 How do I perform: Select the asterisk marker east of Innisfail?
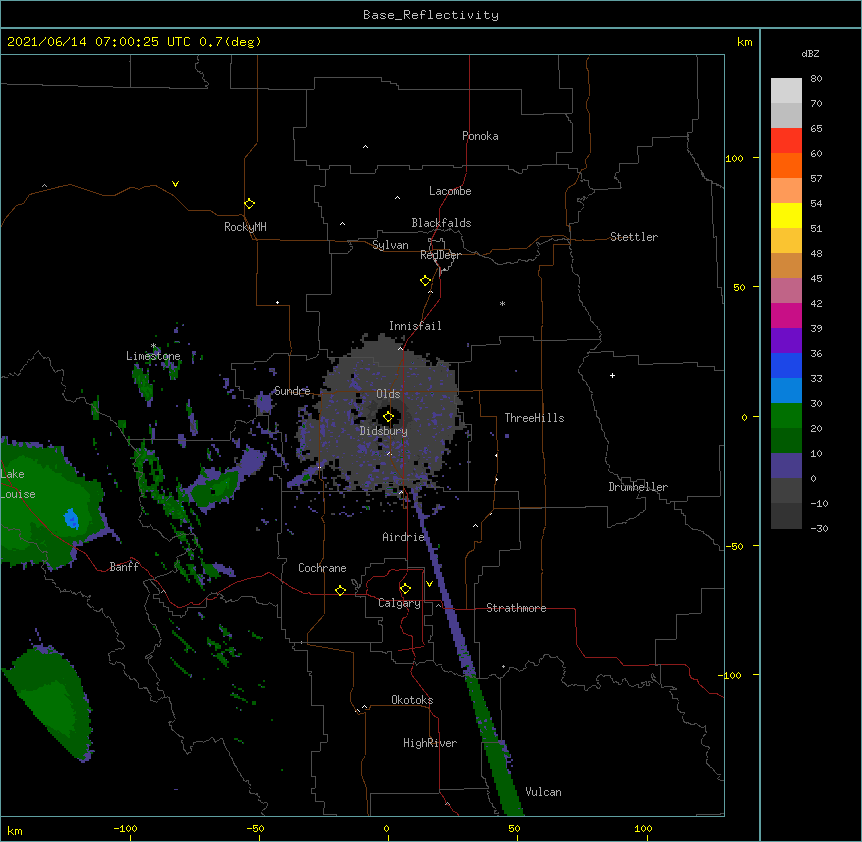502,303
